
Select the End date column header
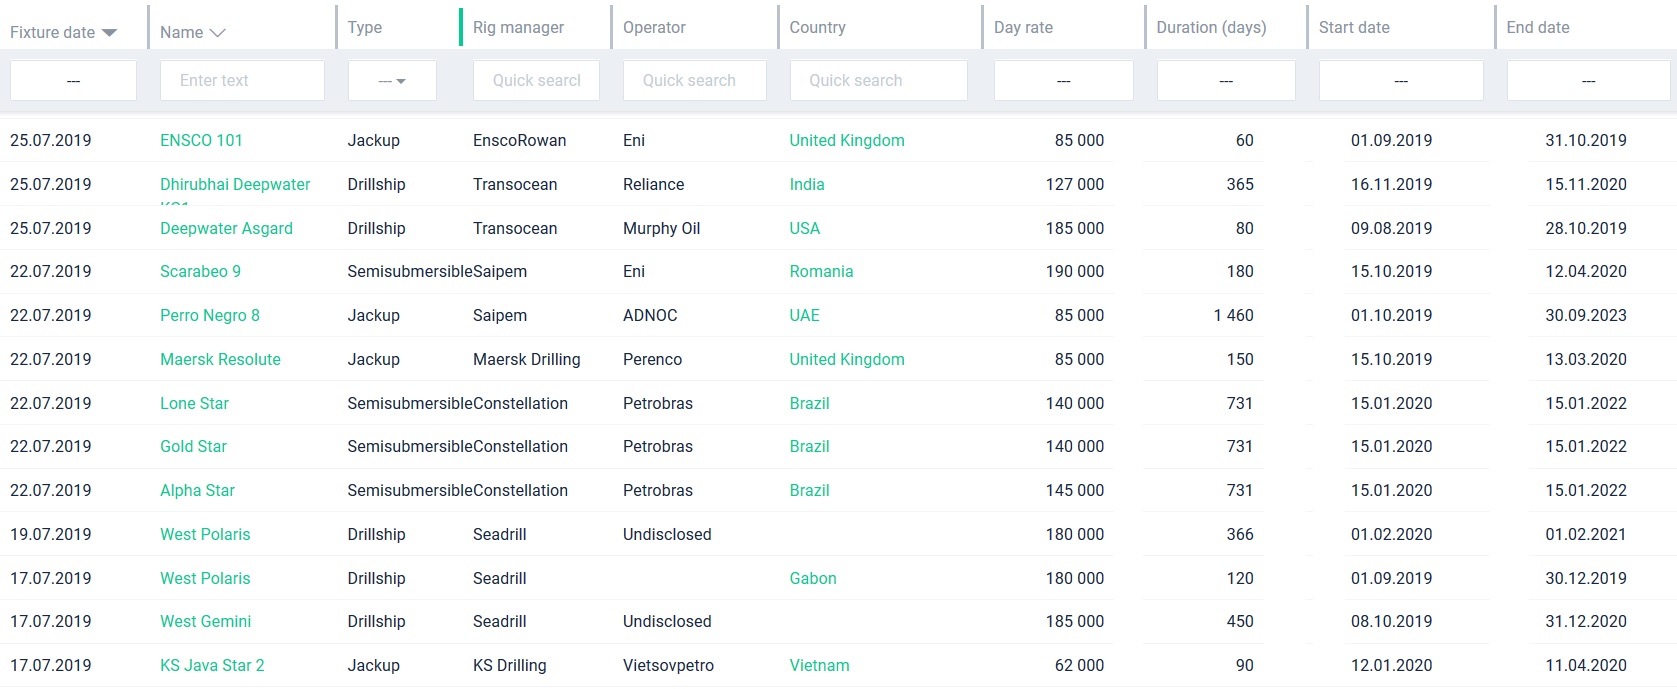[1537, 28]
